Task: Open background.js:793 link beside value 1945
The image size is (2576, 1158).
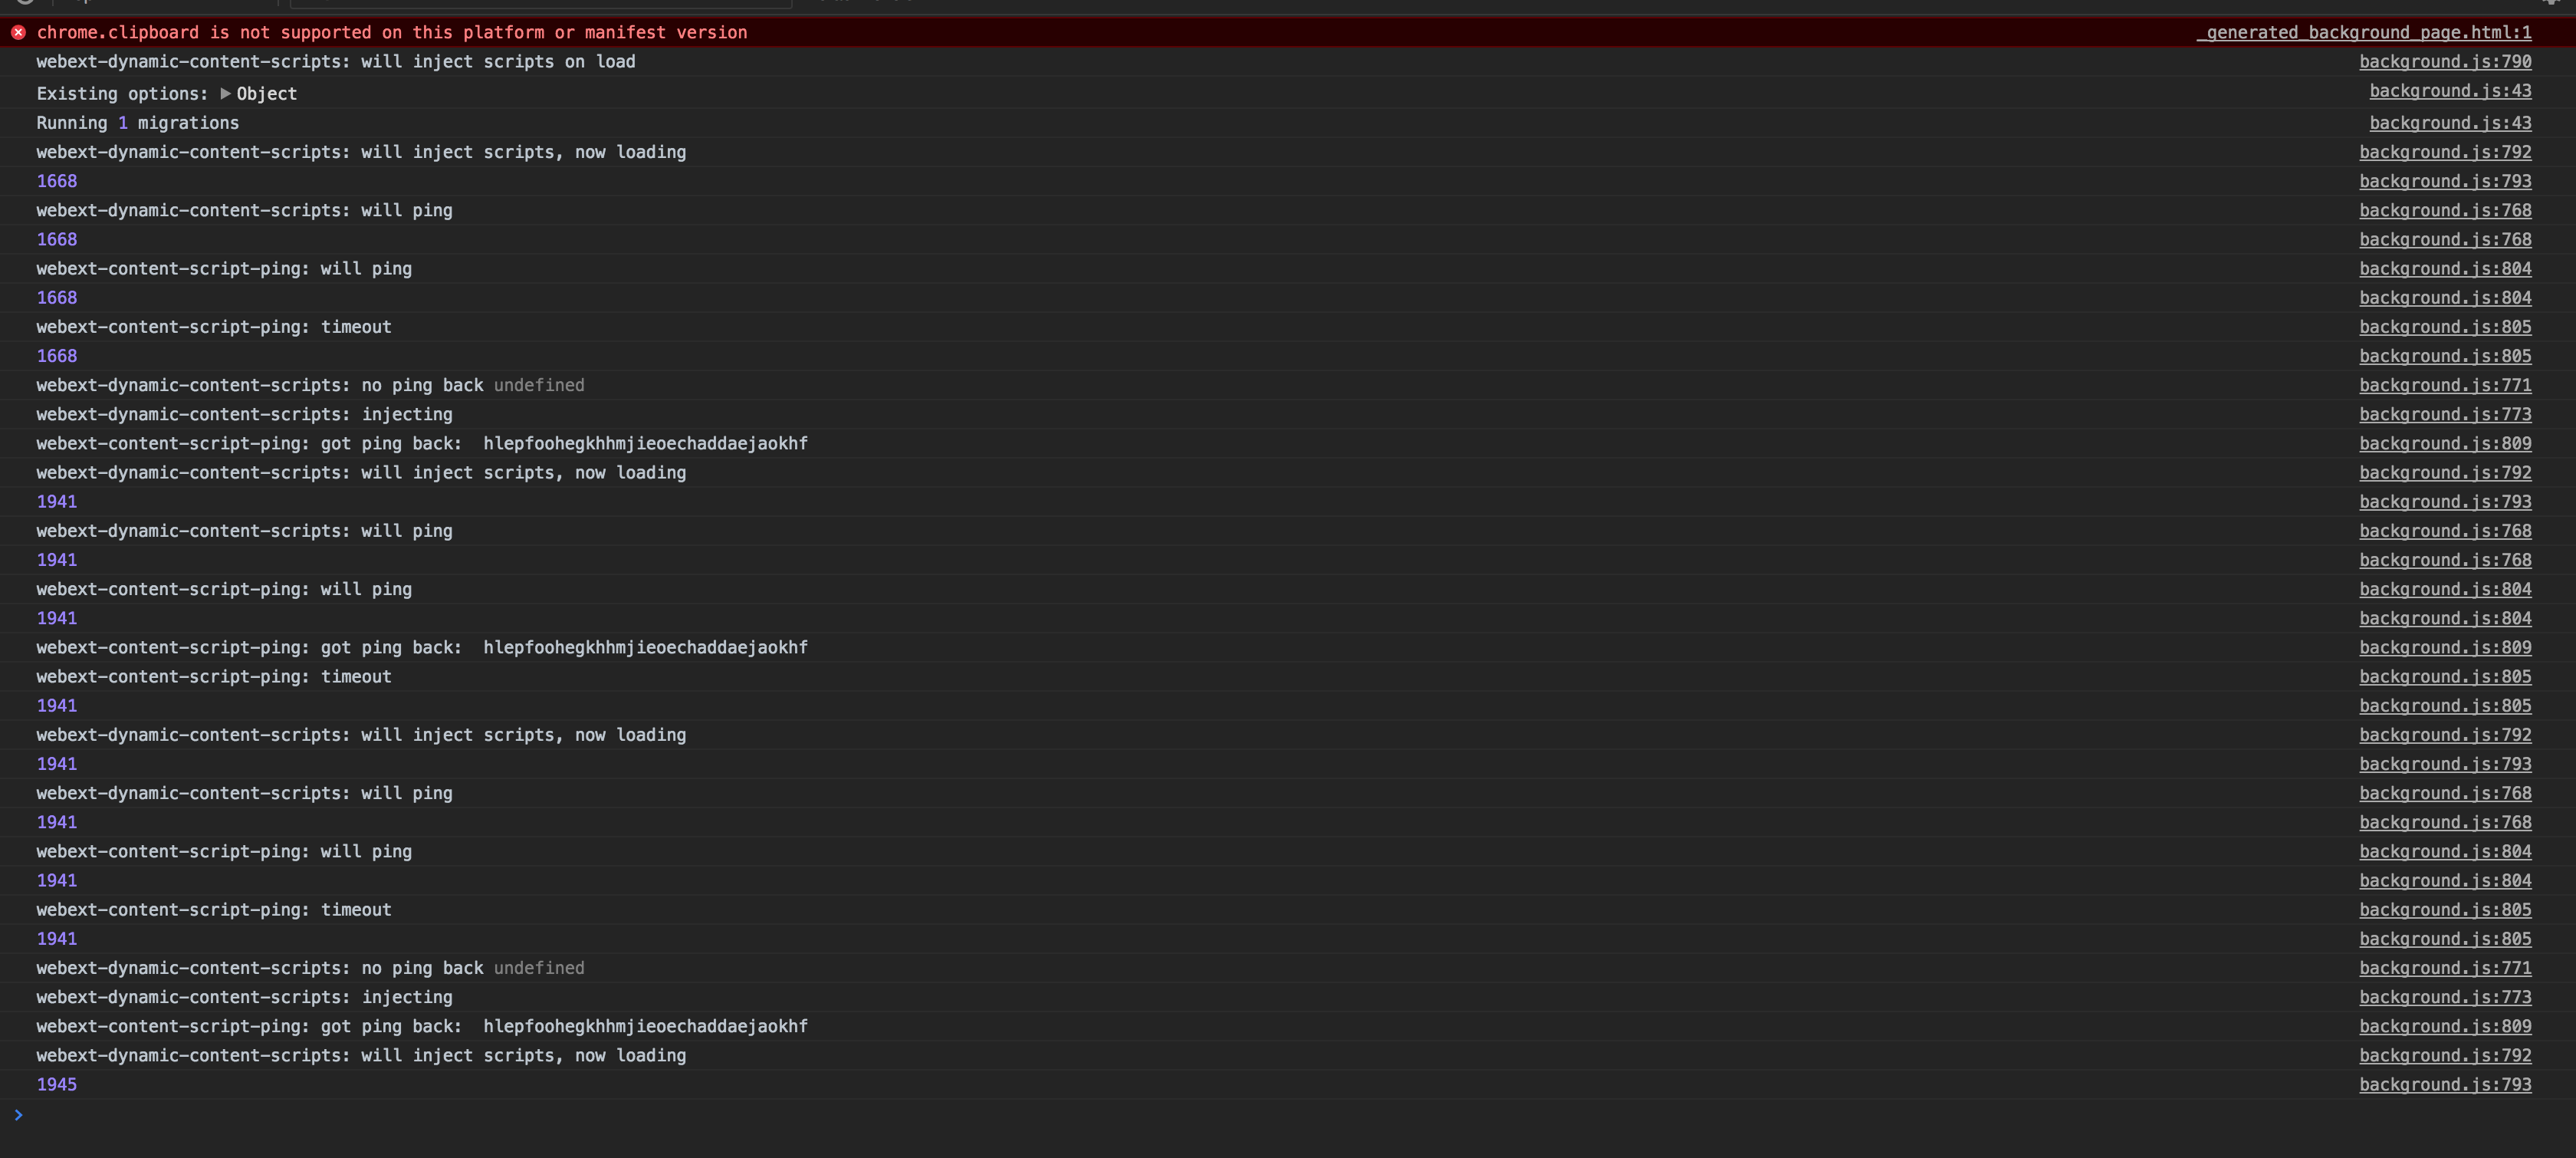Action: (x=2445, y=1085)
